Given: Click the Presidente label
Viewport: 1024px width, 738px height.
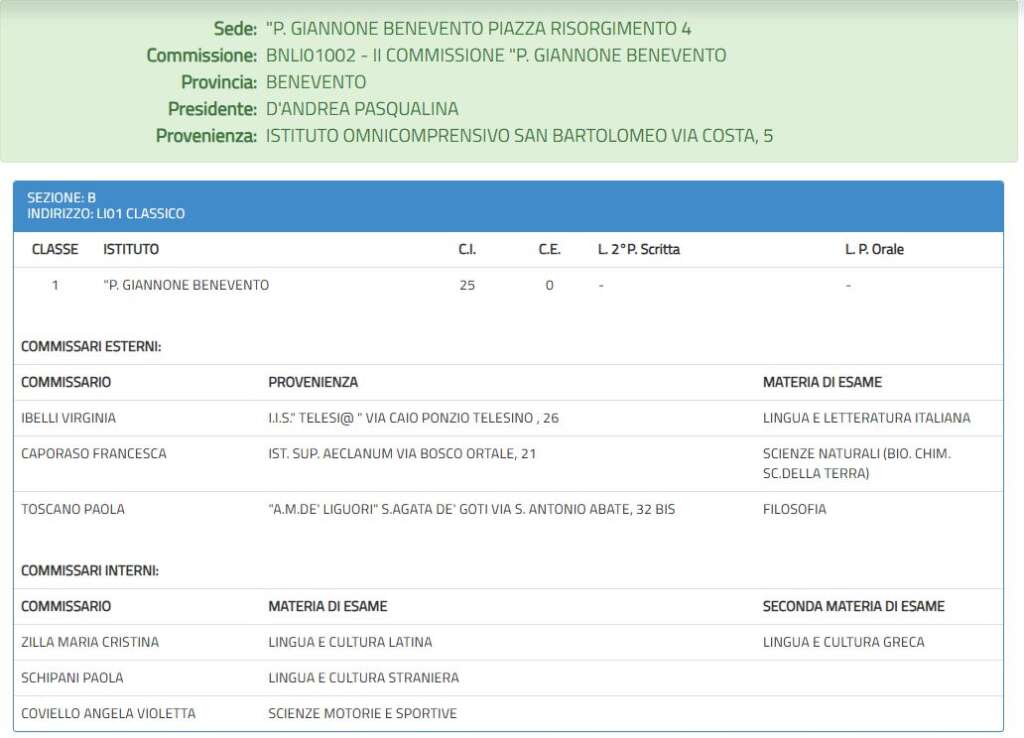Looking at the screenshot, I should click(212, 109).
